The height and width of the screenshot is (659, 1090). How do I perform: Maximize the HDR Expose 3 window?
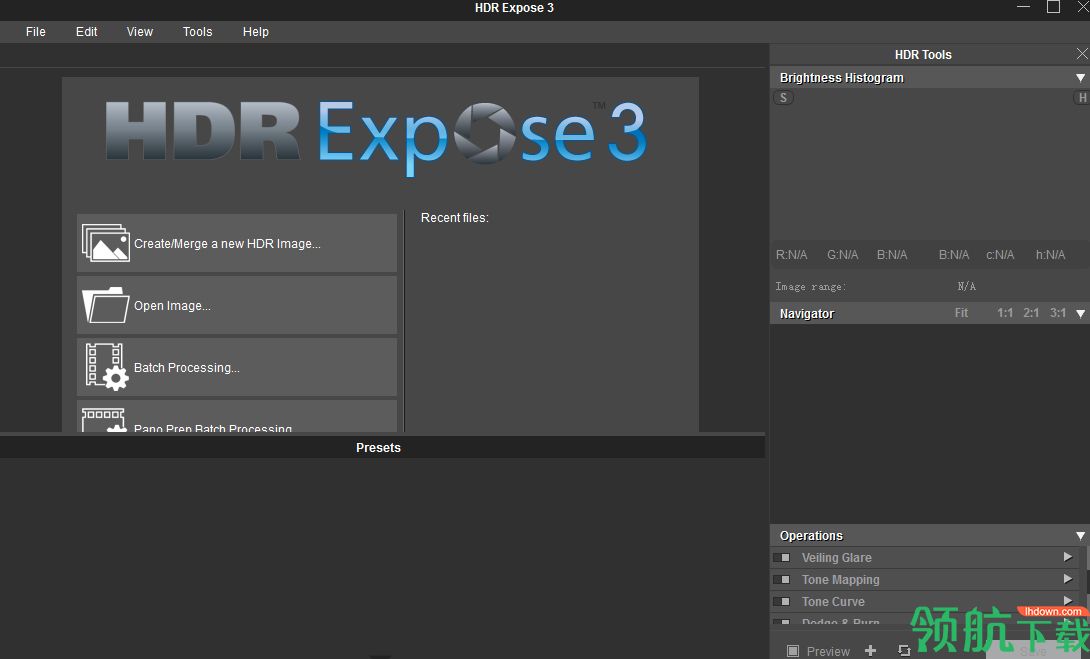tap(1053, 7)
